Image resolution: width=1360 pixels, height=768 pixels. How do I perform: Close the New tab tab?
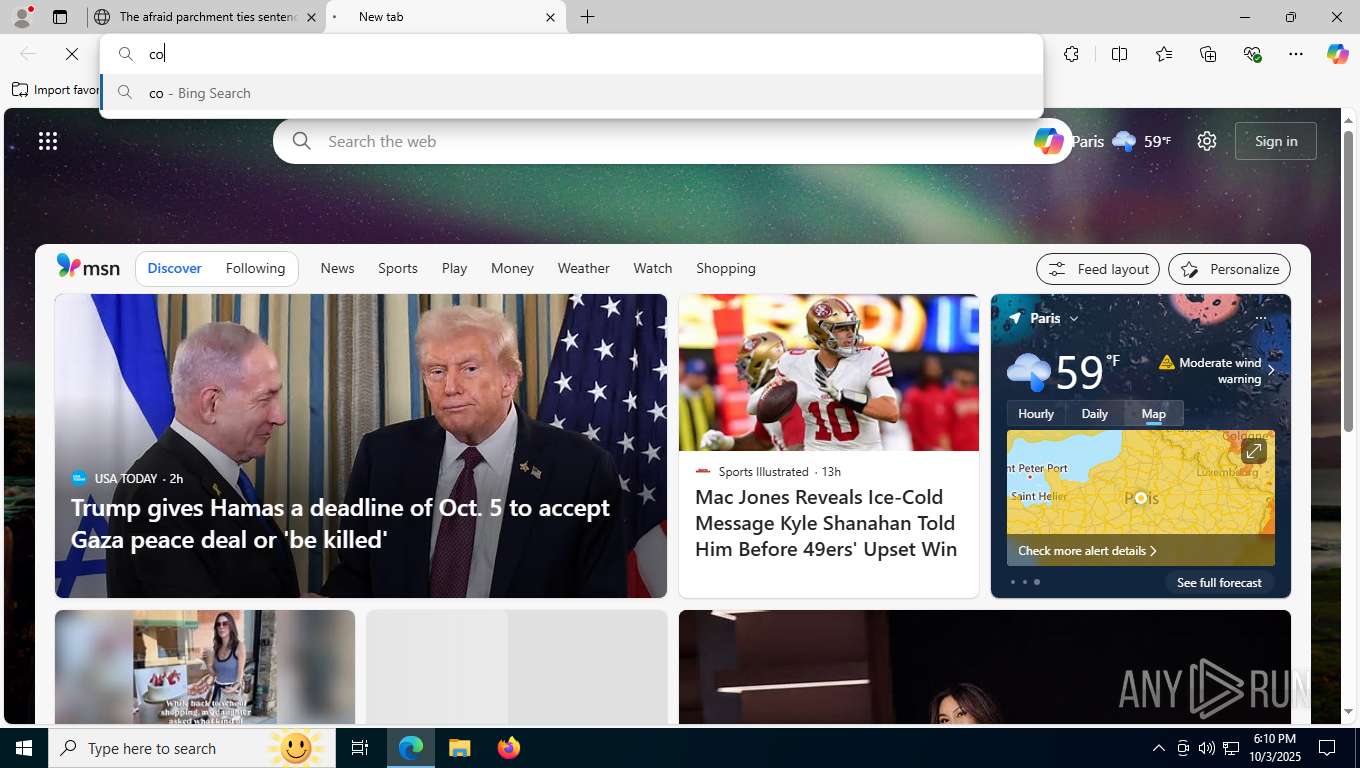(x=550, y=17)
